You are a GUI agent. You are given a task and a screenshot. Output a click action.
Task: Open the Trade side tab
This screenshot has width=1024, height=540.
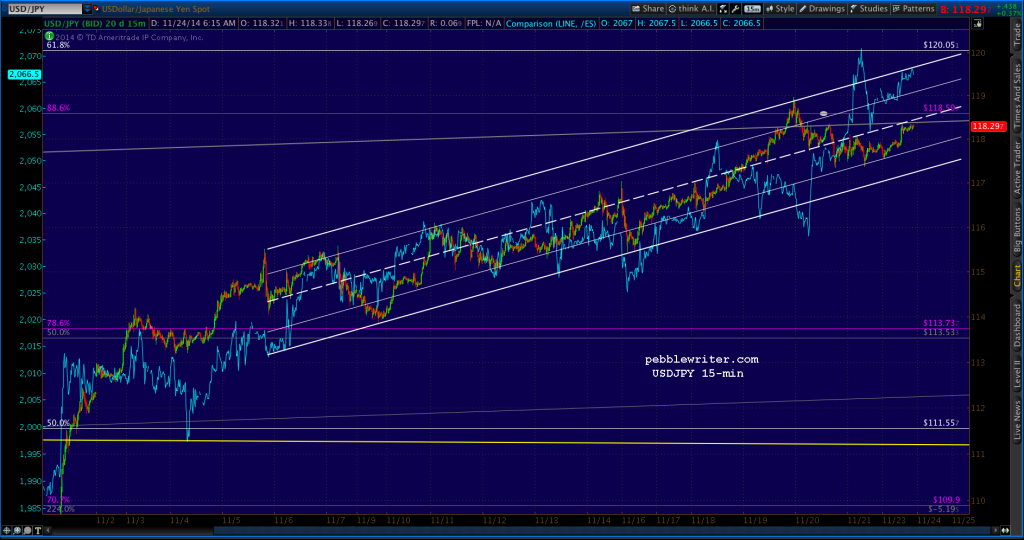pyautogui.click(x=1017, y=35)
